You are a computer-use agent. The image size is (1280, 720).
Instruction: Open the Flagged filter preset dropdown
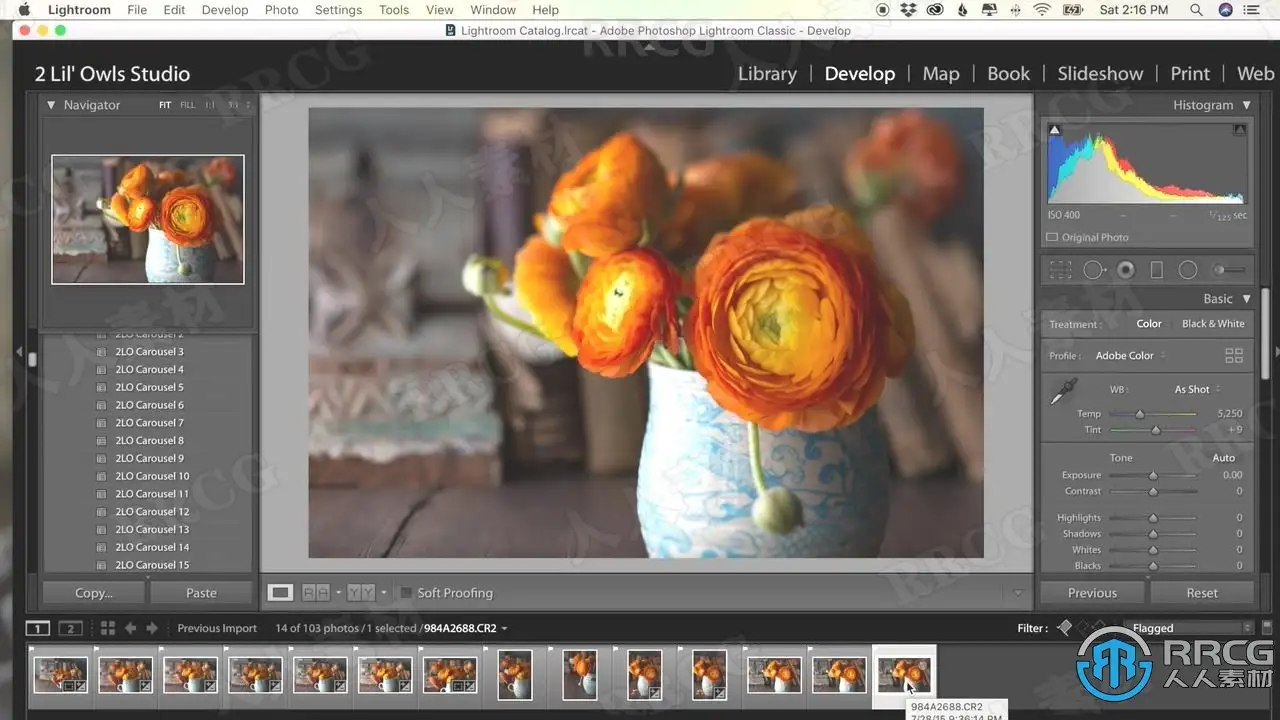coord(1190,628)
